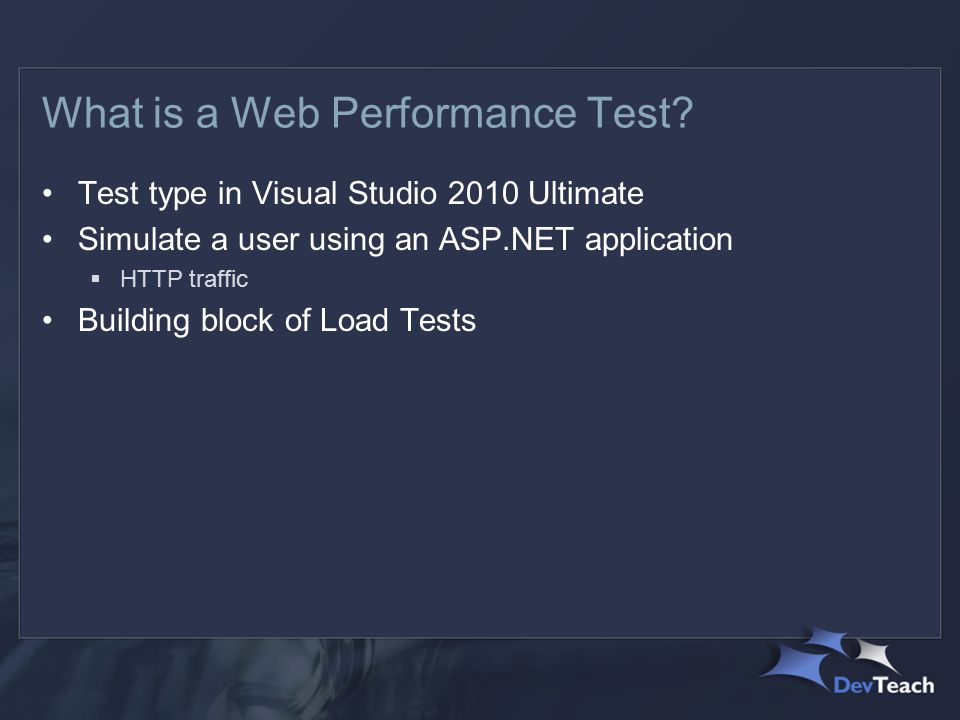Select the 'HTTP traffic' sub-bullet text
The height and width of the screenshot is (720, 960).
point(184,279)
